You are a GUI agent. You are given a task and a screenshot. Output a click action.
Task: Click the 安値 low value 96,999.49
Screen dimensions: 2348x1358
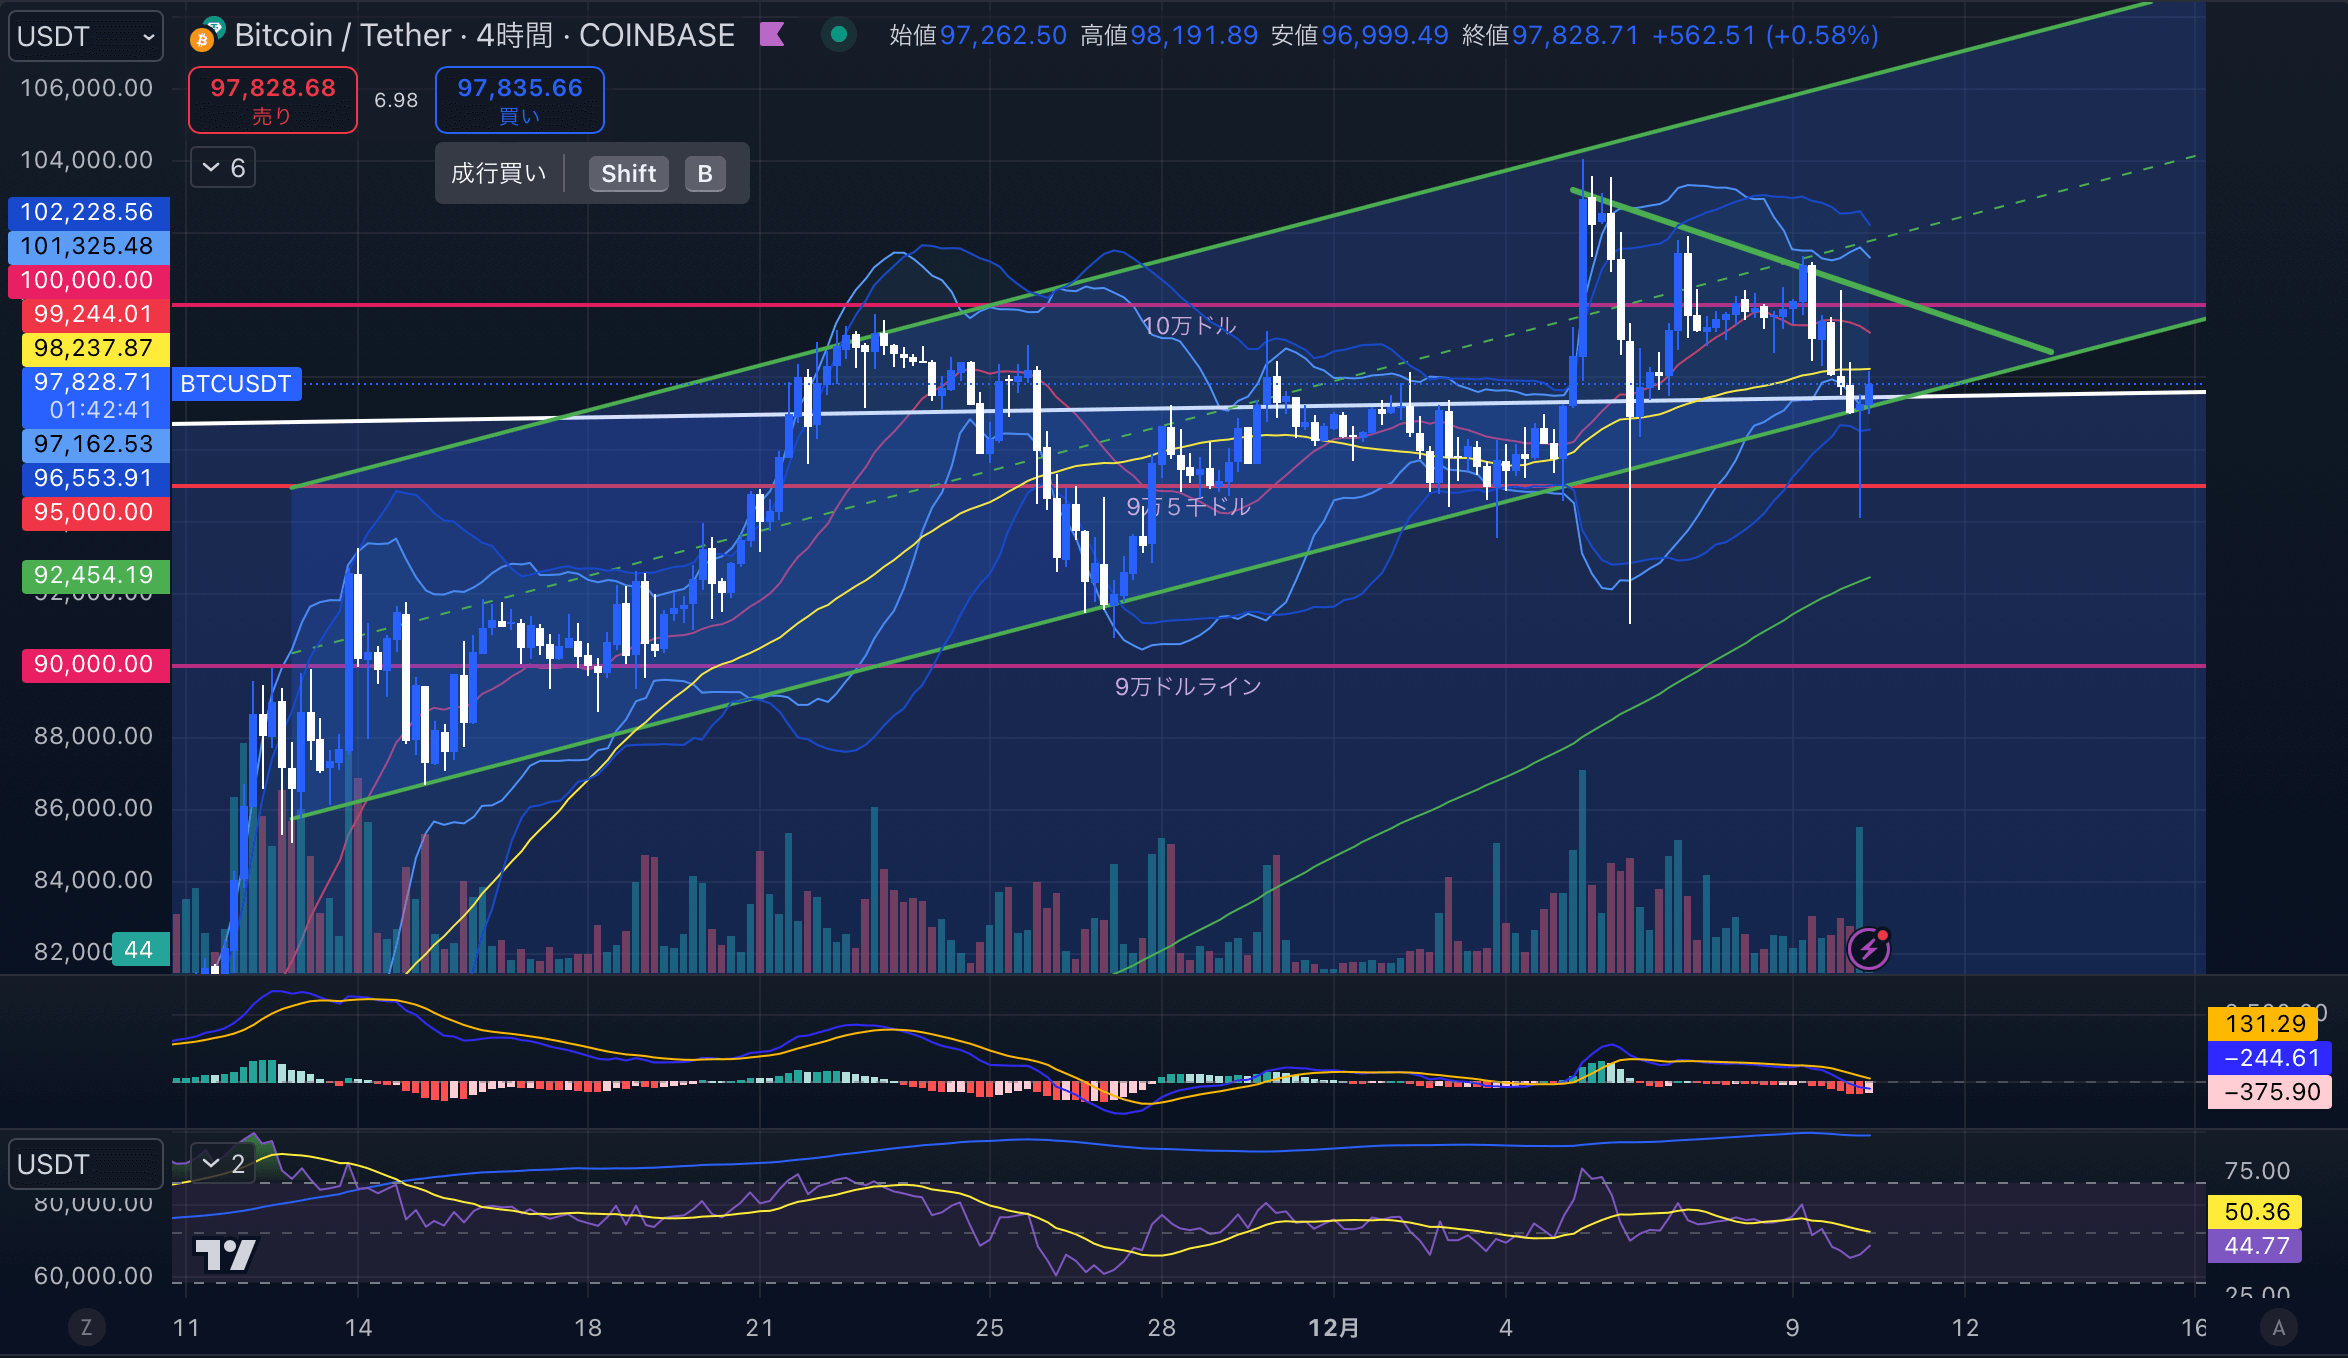click(1385, 35)
